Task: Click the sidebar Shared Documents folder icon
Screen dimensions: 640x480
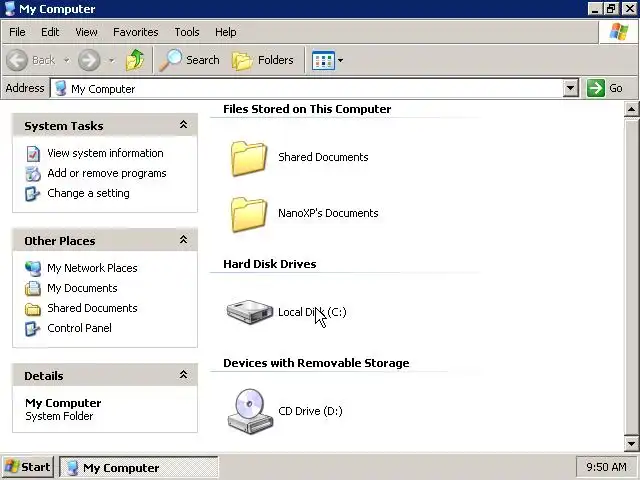Action: pos(33,309)
